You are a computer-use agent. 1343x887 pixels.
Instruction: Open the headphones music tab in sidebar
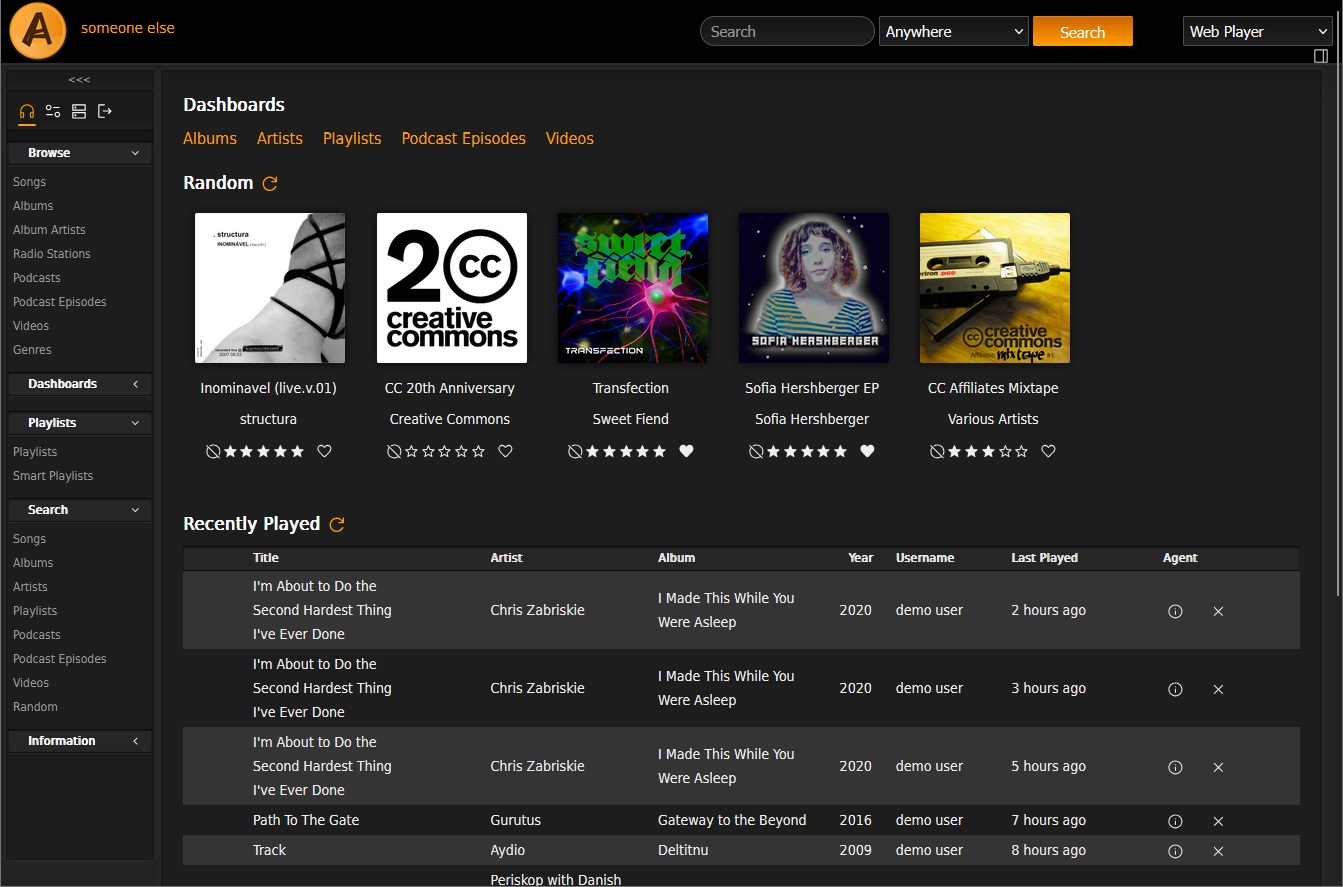27,111
